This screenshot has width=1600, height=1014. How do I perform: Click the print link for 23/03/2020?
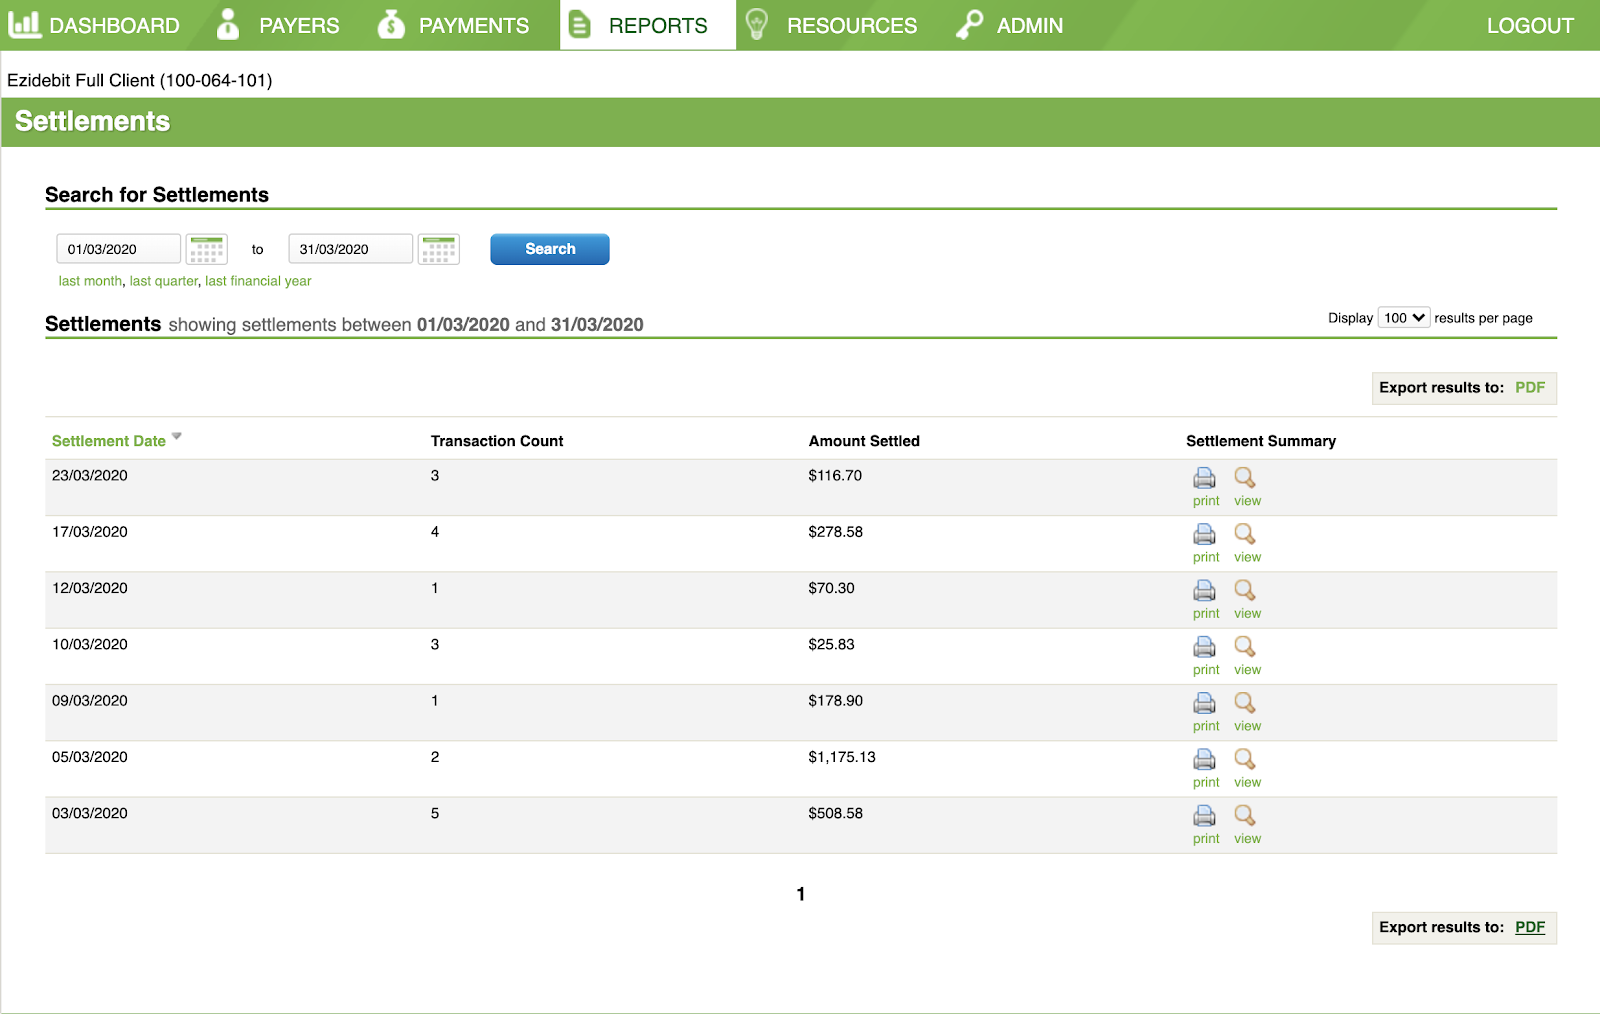1206,501
